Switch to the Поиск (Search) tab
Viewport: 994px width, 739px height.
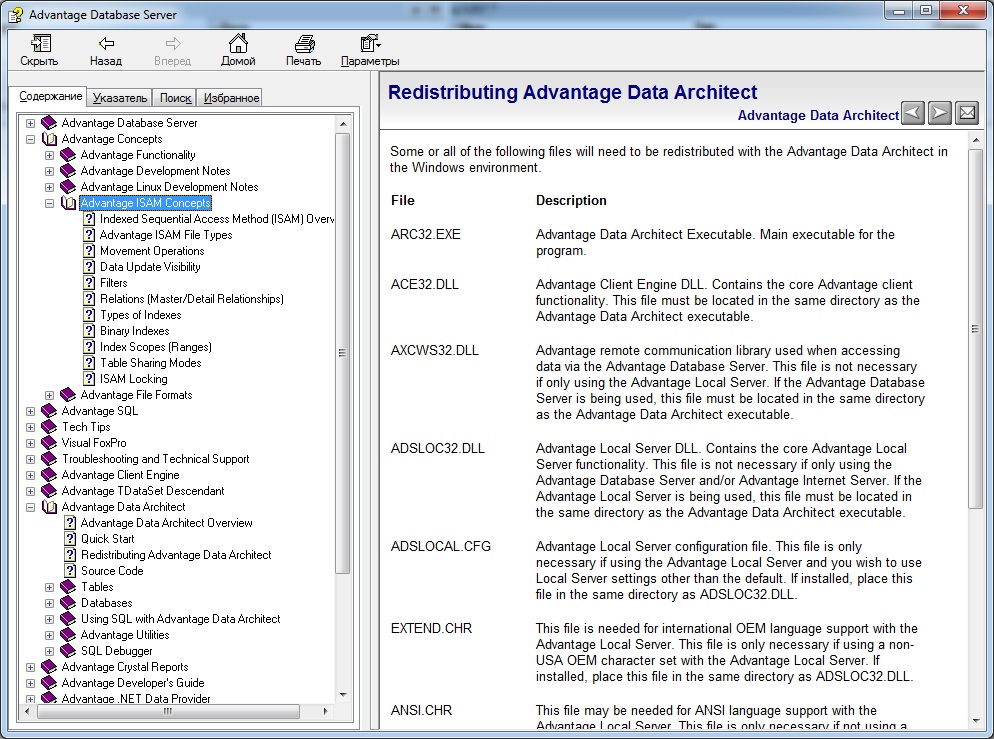tap(175, 98)
